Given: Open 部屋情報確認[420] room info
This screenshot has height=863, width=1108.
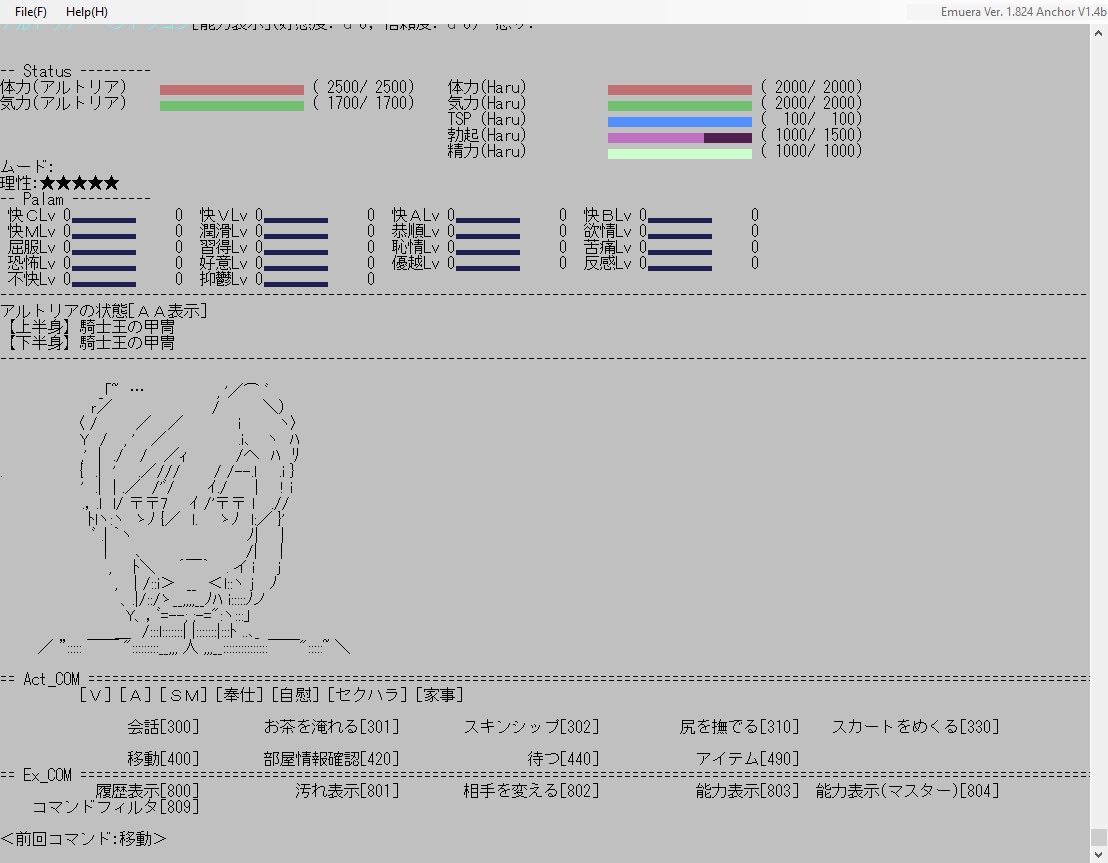Looking at the screenshot, I should (331, 759).
